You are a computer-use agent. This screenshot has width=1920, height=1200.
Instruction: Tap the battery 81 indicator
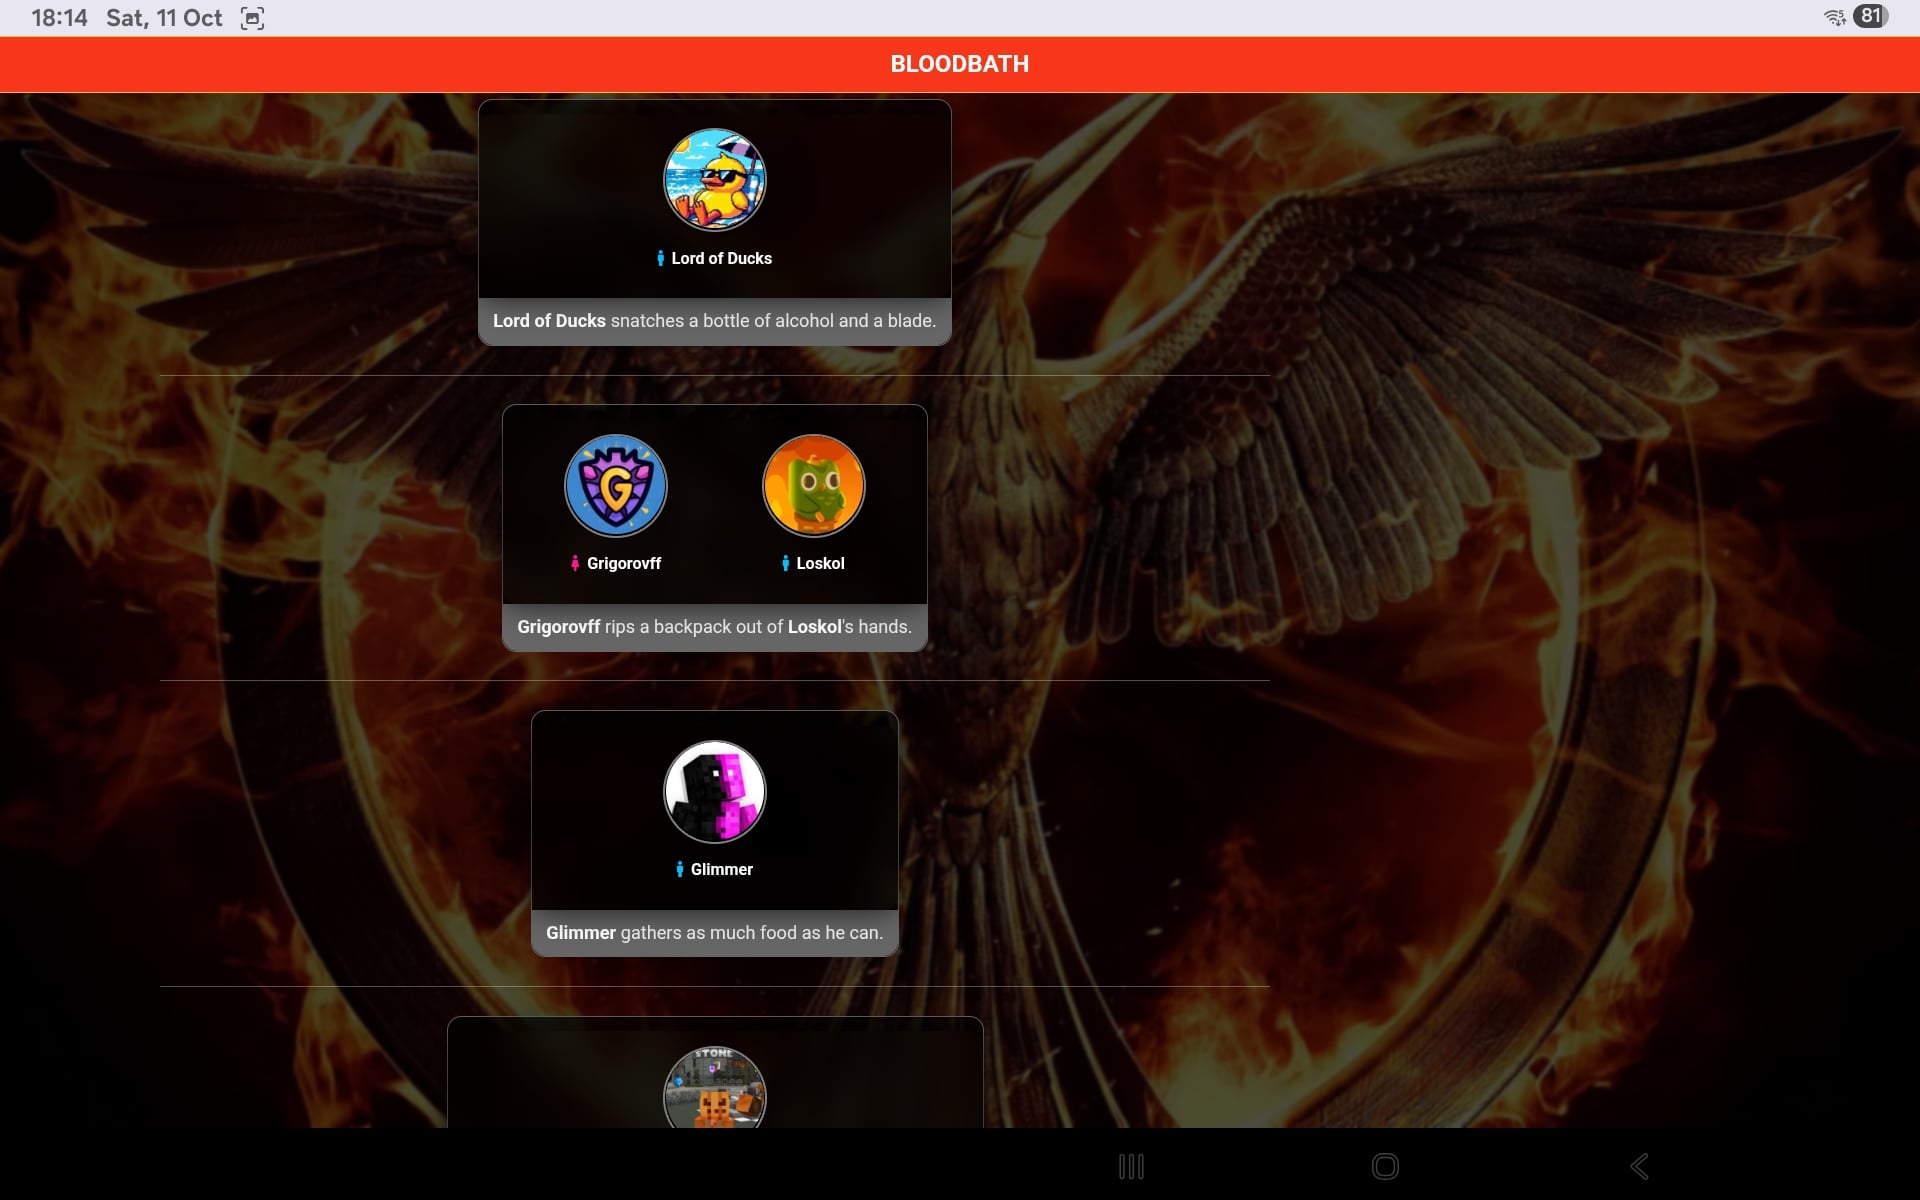[x=1870, y=16]
